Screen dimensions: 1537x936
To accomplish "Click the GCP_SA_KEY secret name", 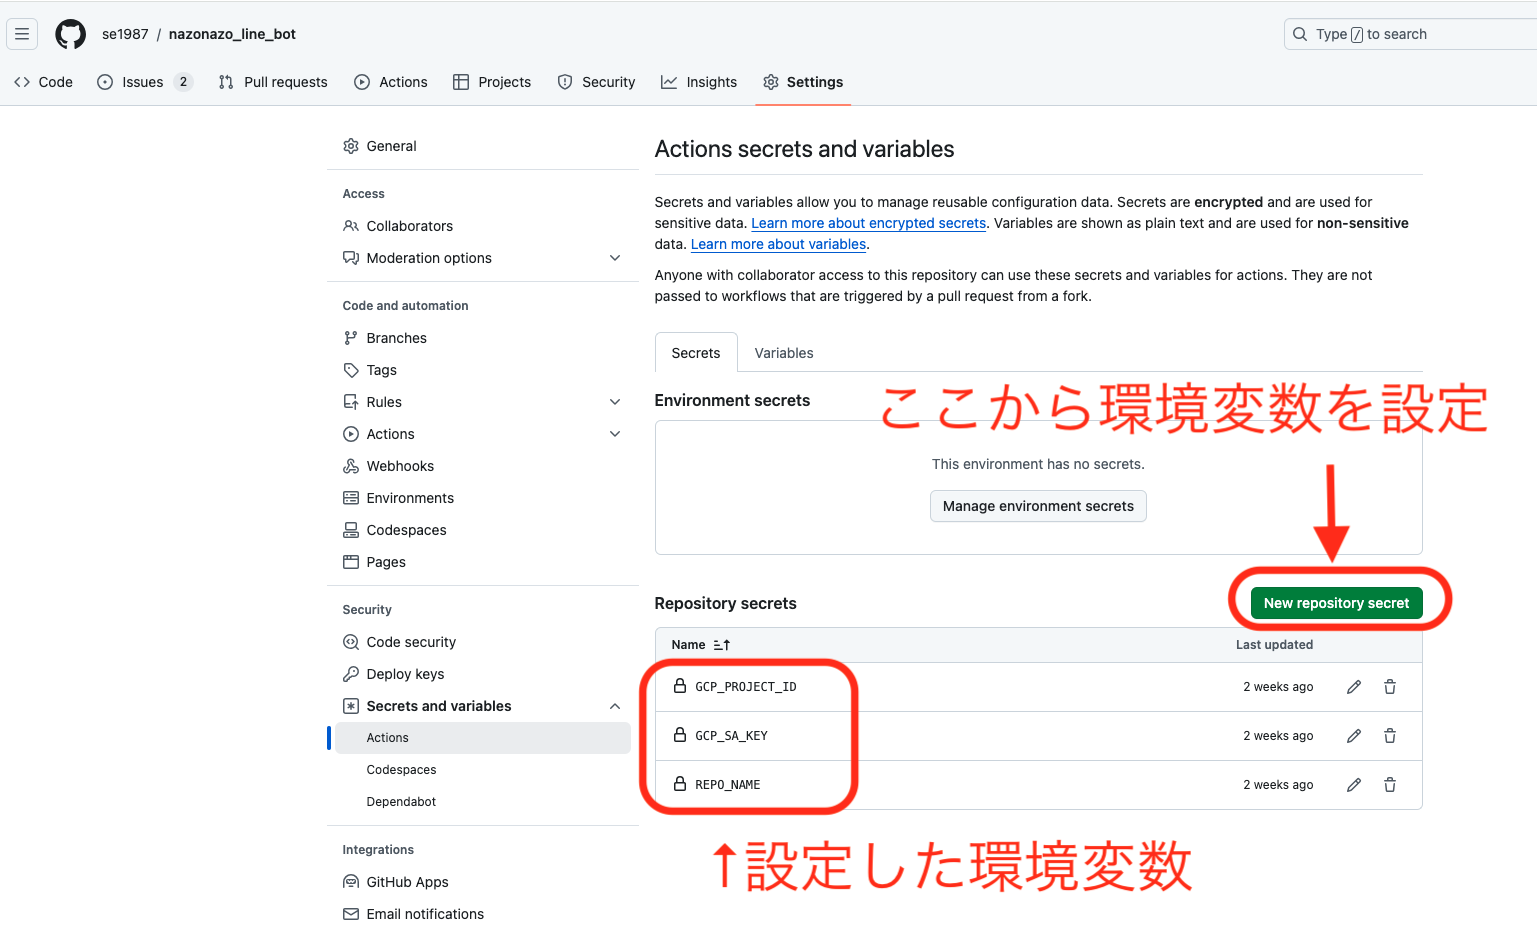I will pyautogui.click(x=732, y=736).
